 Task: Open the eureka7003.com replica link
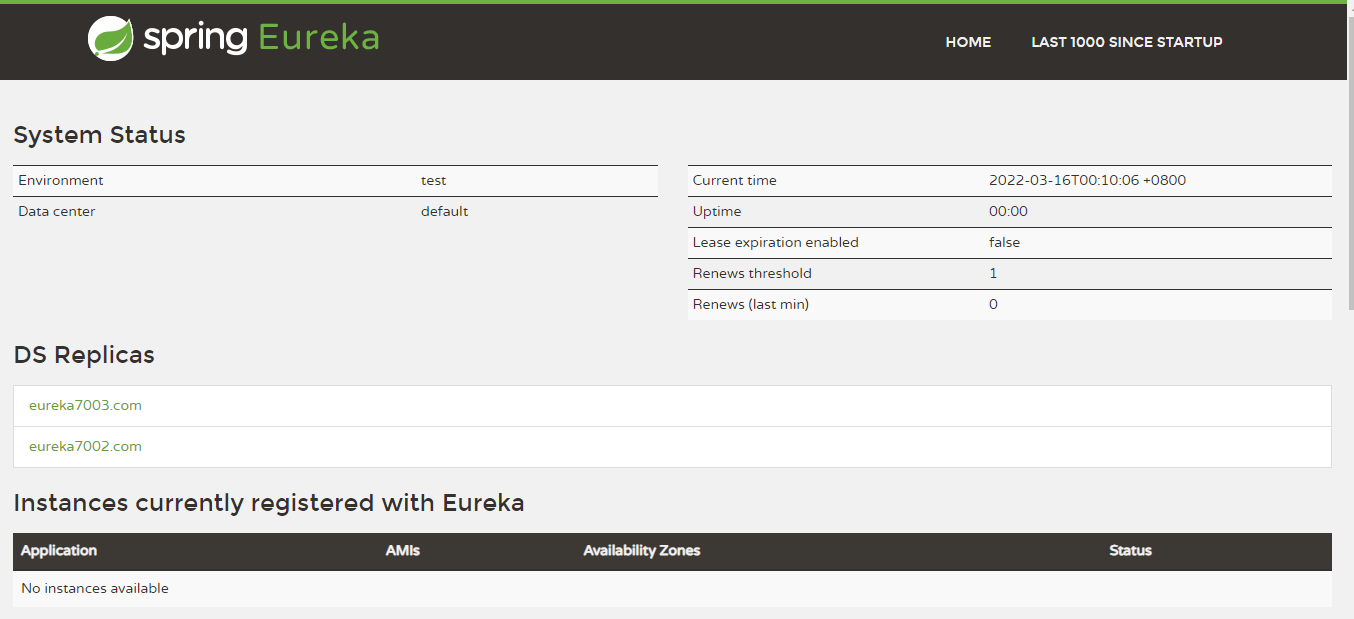(x=85, y=405)
